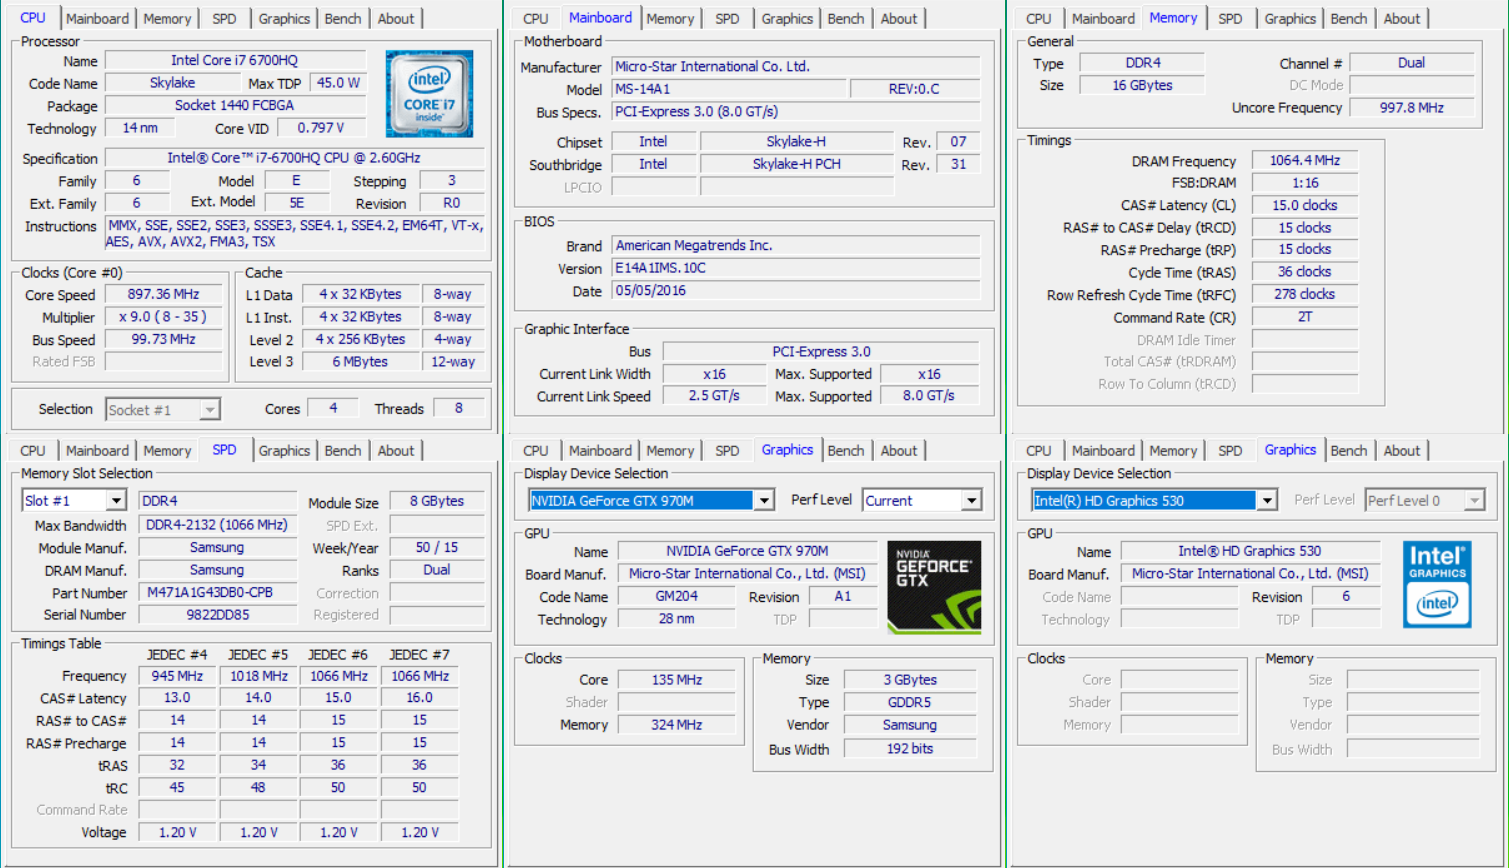Select the Mainboard tab in the GTX 970M panel
Image resolution: width=1509 pixels, height=868 pixels.
coord(600,451)
